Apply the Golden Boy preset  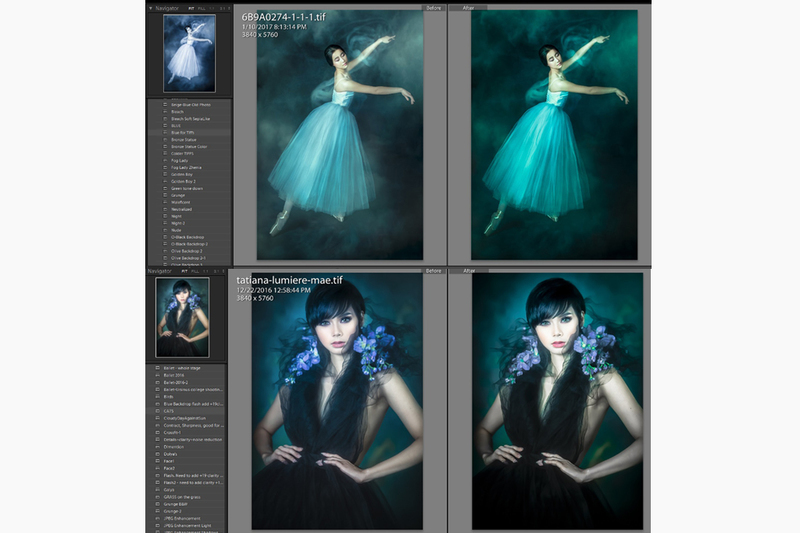(182, 174)
